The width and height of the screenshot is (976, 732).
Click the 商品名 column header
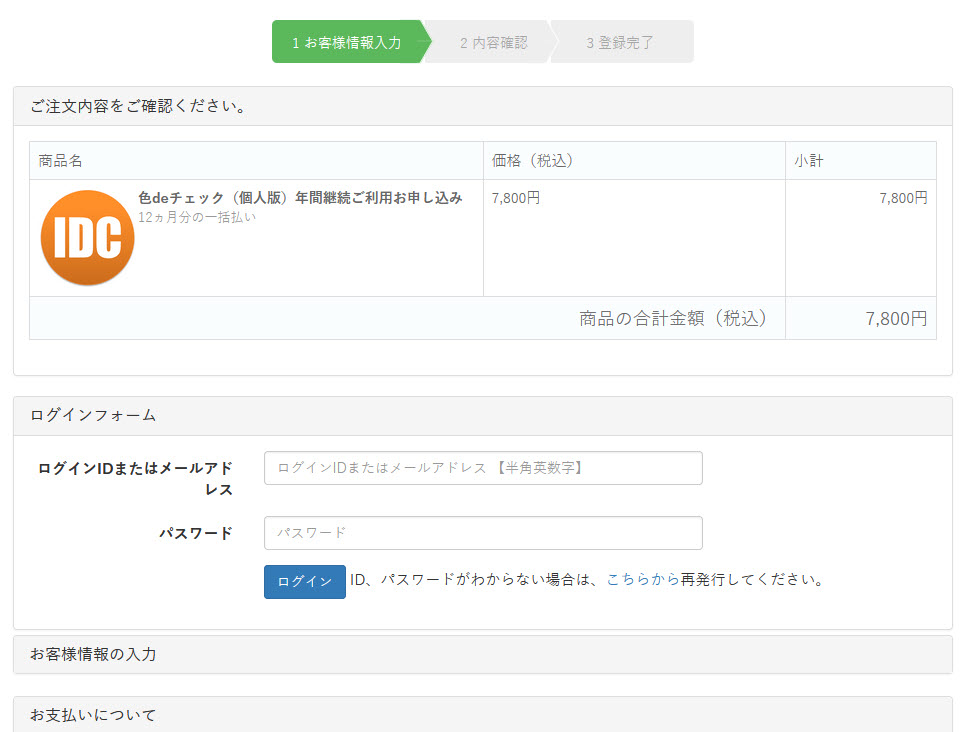pyautogui.click(x=60, y=161)
